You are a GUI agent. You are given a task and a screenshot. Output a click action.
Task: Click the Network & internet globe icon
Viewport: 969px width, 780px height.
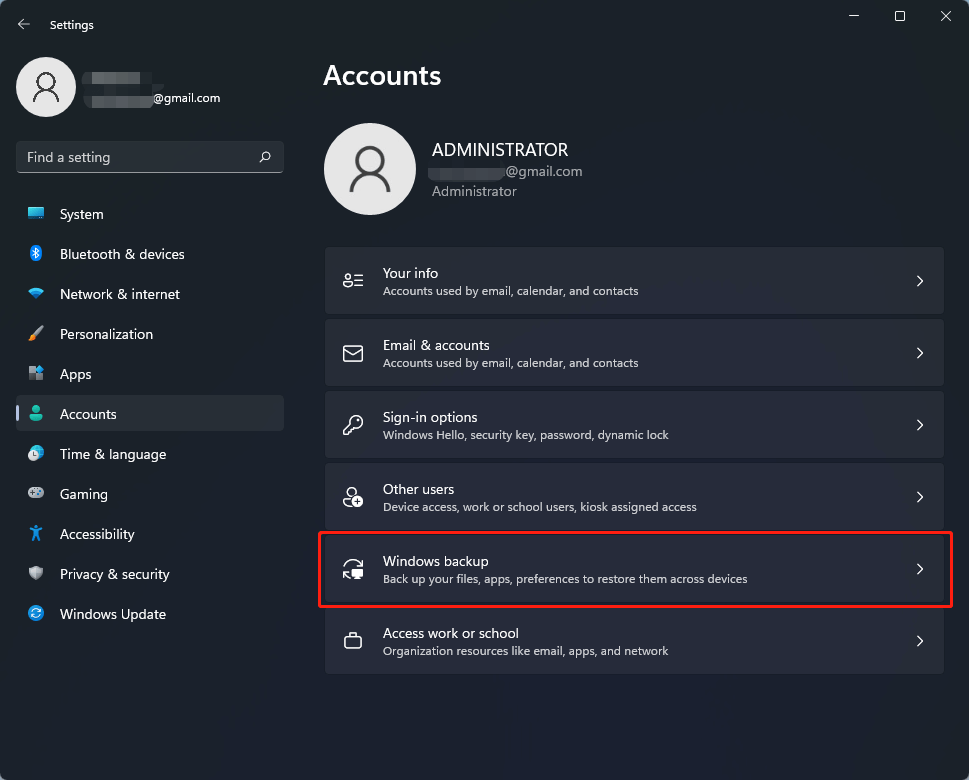pos(37,294)
